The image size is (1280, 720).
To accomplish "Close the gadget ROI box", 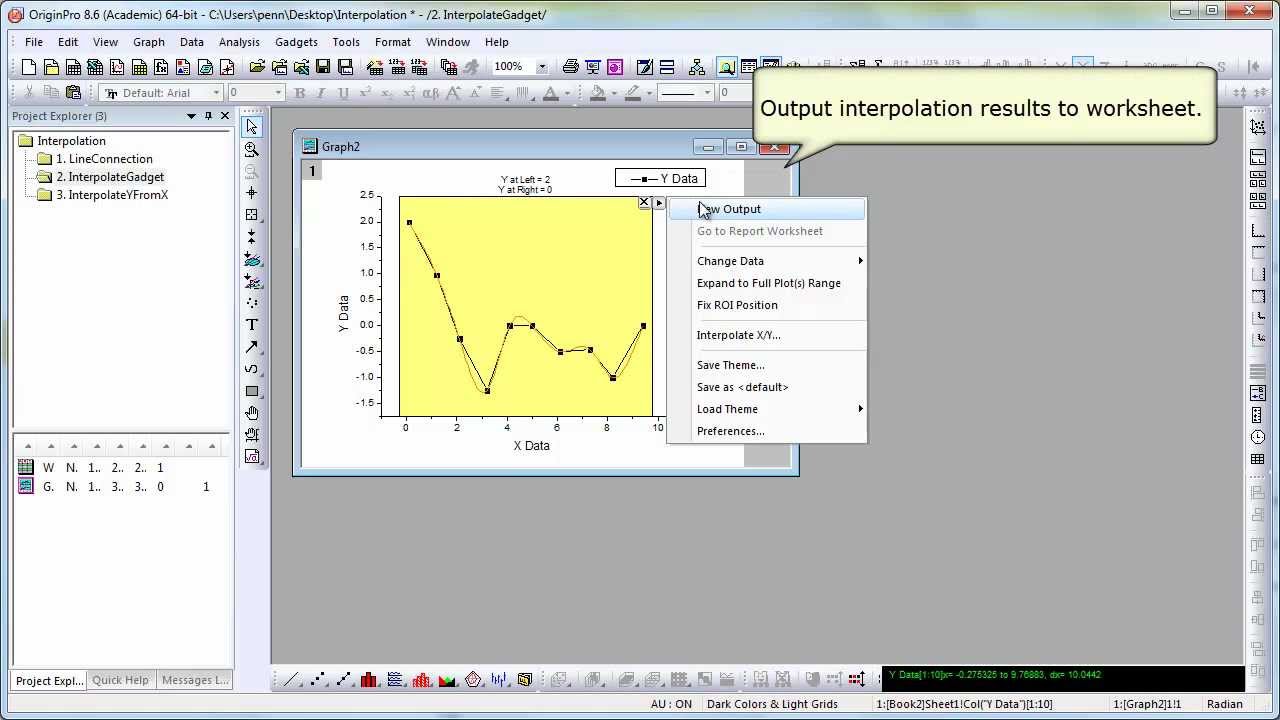I will coord(644,203).
